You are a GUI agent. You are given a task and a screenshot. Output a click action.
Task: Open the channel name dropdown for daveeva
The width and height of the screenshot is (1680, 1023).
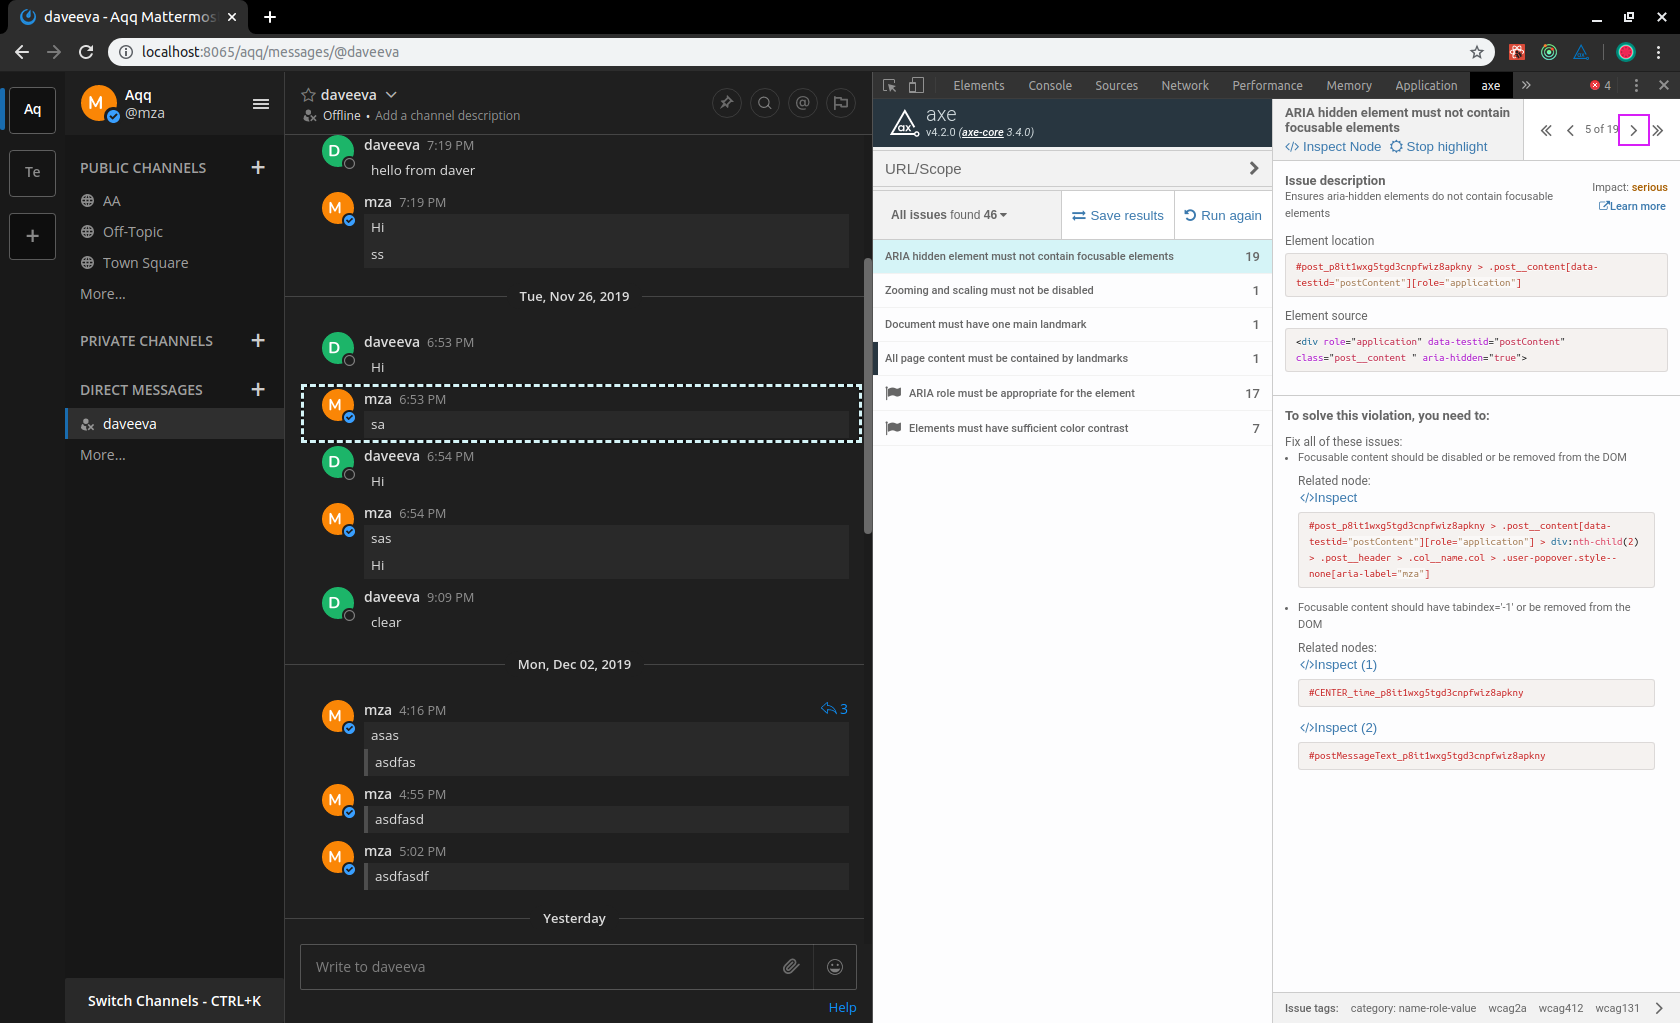[x=390, y=94]
